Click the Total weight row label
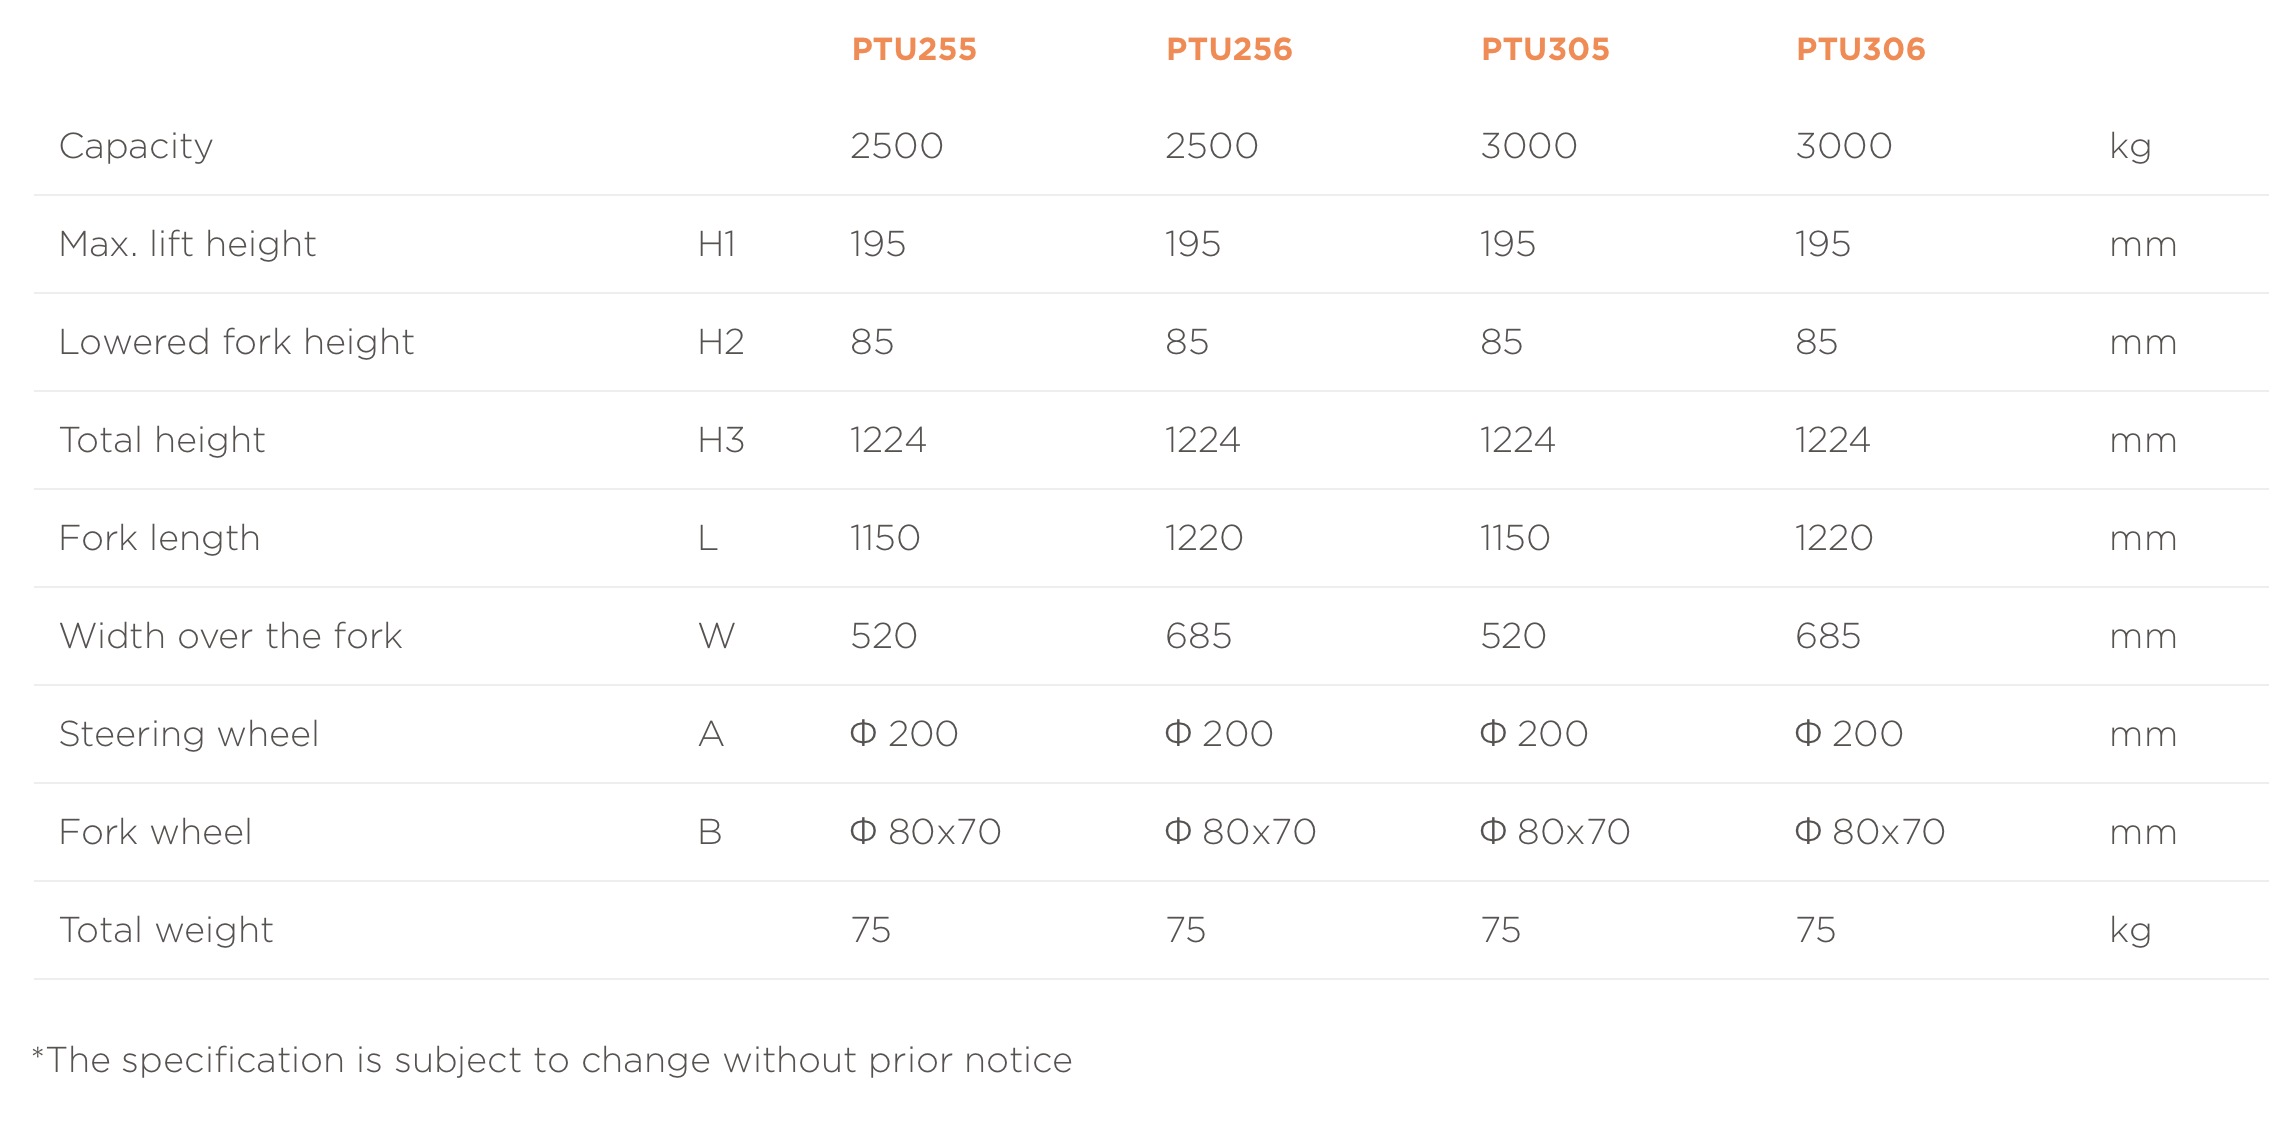 tap(166, 930)
